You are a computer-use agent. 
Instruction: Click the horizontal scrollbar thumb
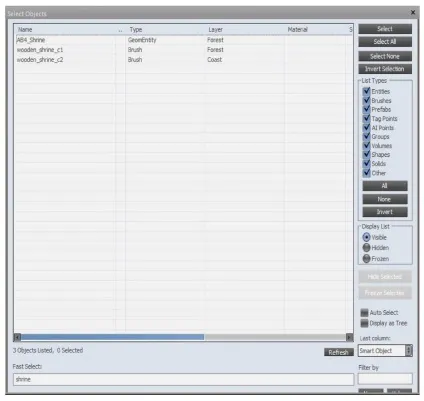pos(113,337)
